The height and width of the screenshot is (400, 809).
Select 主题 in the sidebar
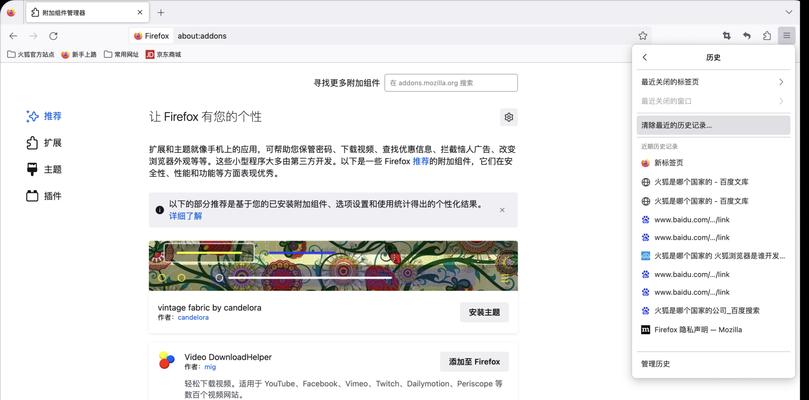[44, 169]
